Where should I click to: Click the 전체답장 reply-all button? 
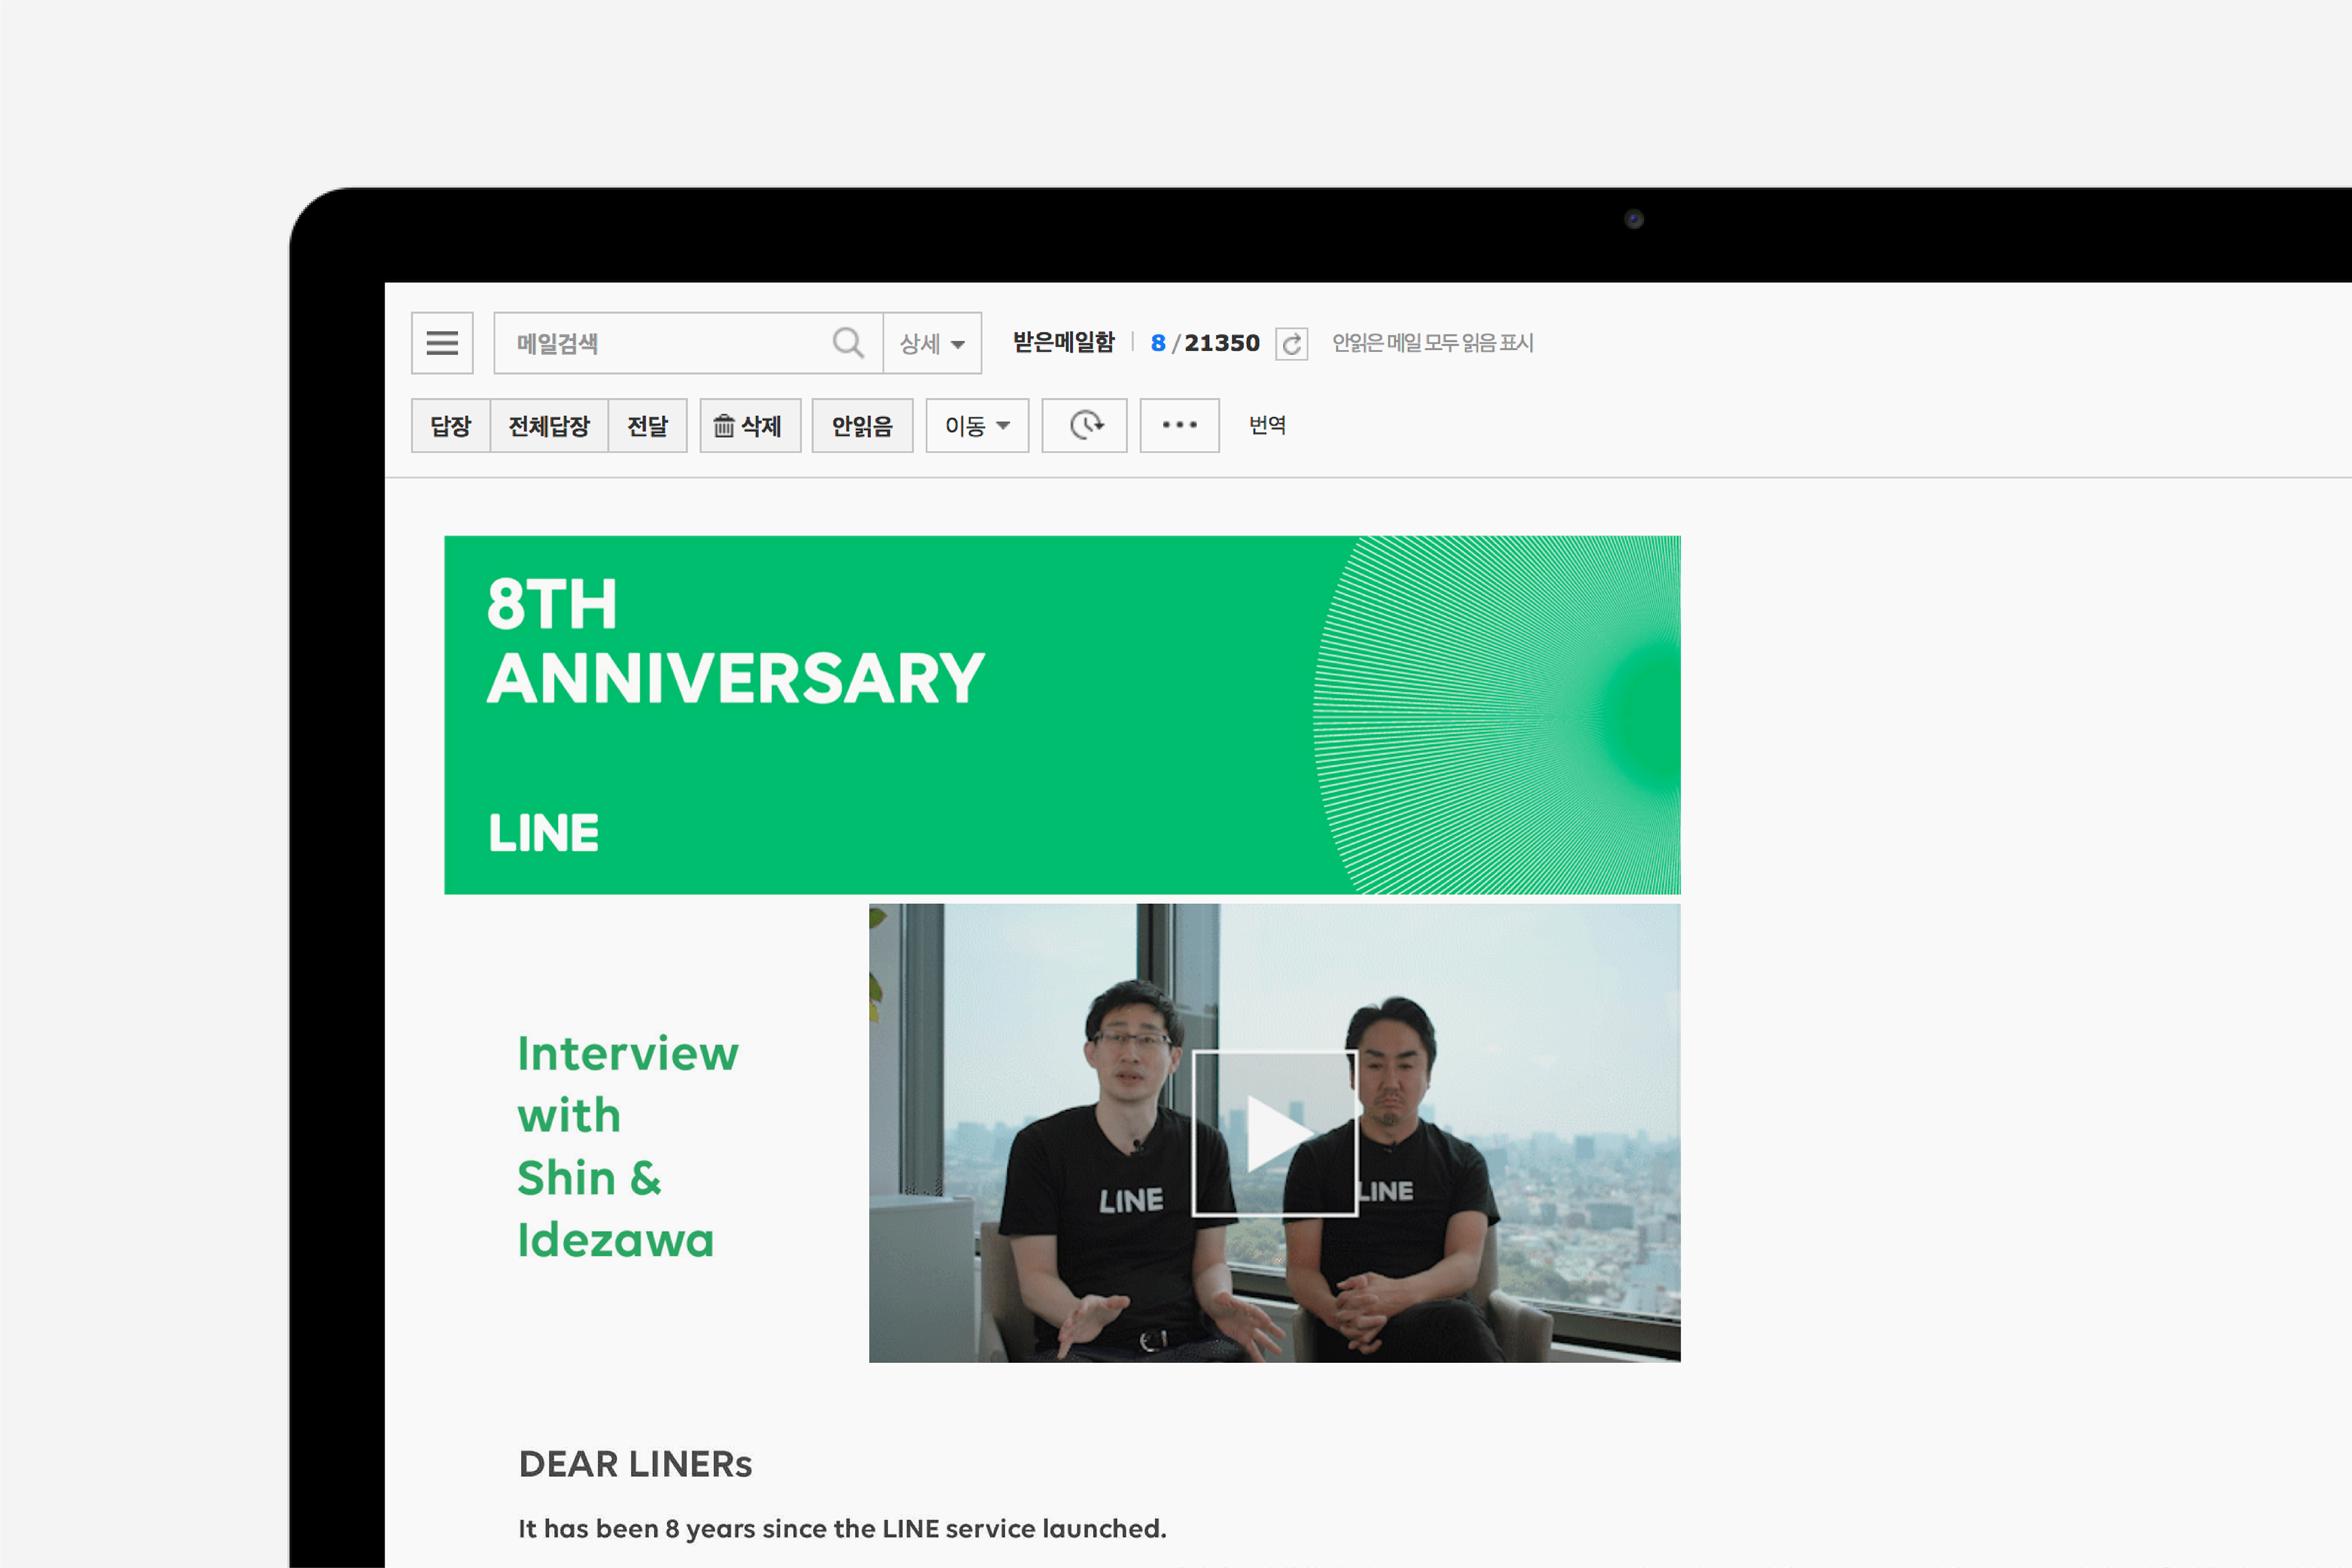coord(549,426)
